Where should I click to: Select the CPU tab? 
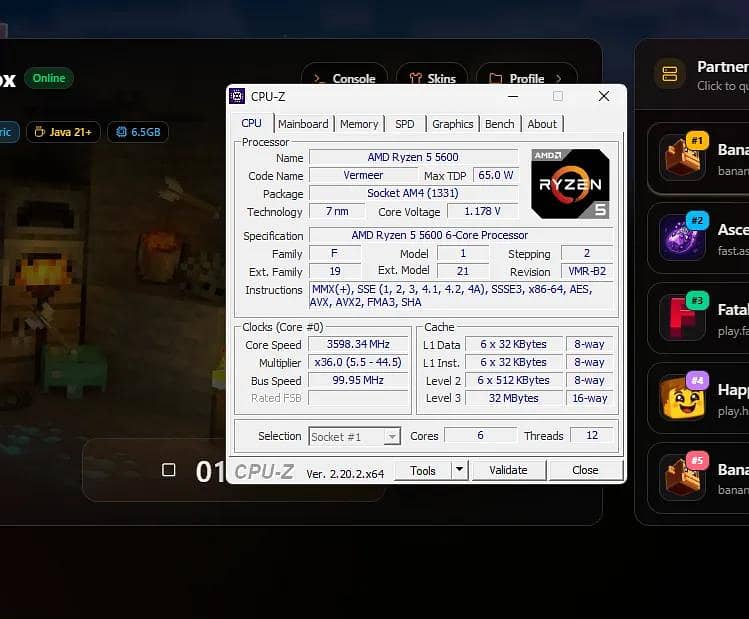point(251,123)
